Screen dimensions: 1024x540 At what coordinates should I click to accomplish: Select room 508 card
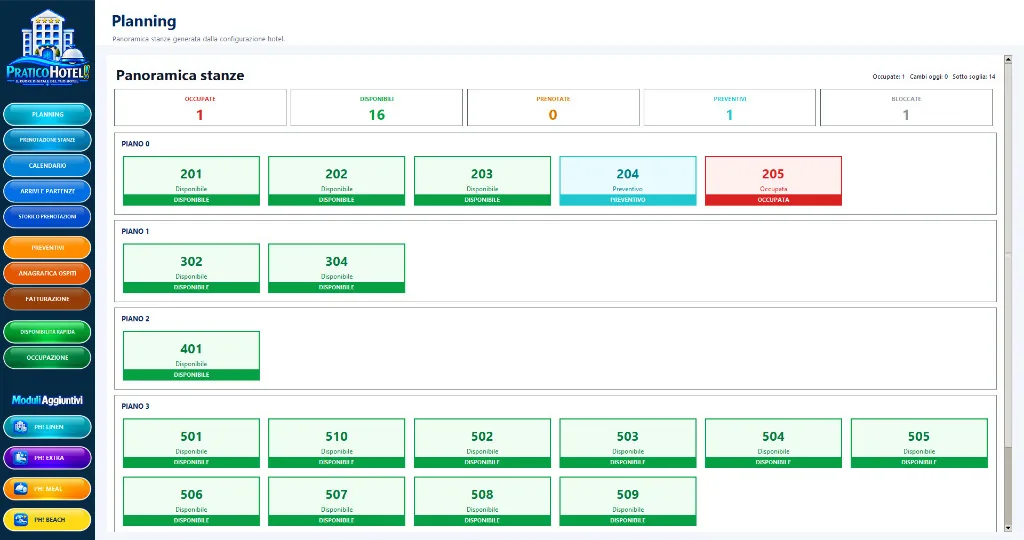482,501
